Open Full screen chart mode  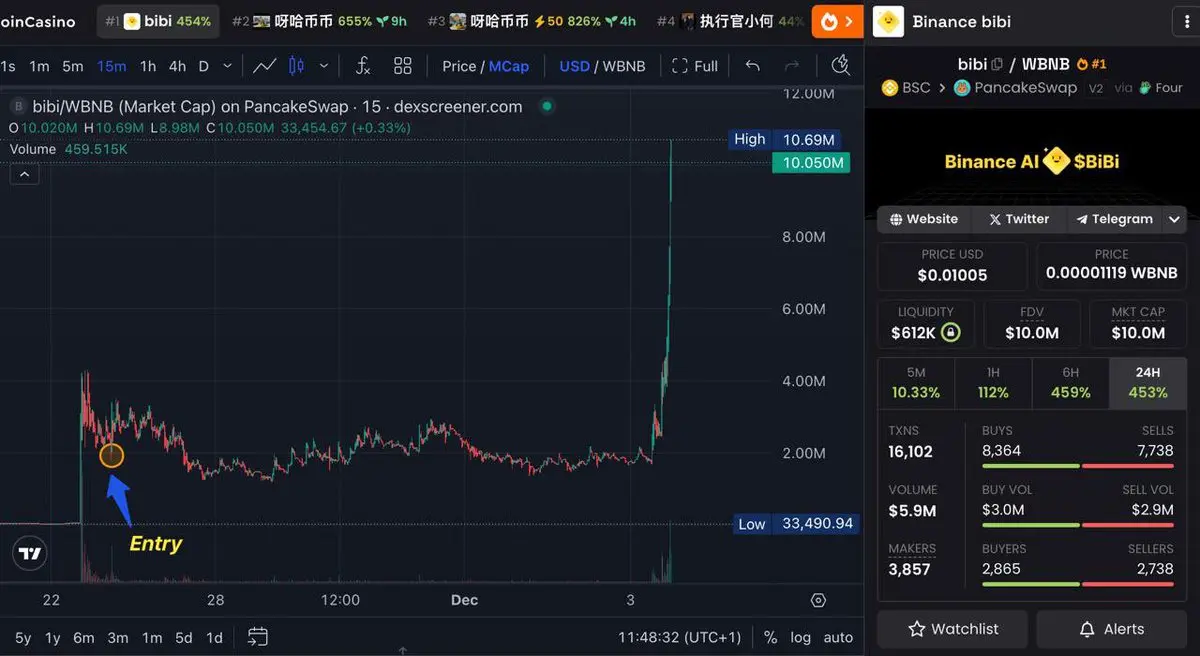point(695,66)
